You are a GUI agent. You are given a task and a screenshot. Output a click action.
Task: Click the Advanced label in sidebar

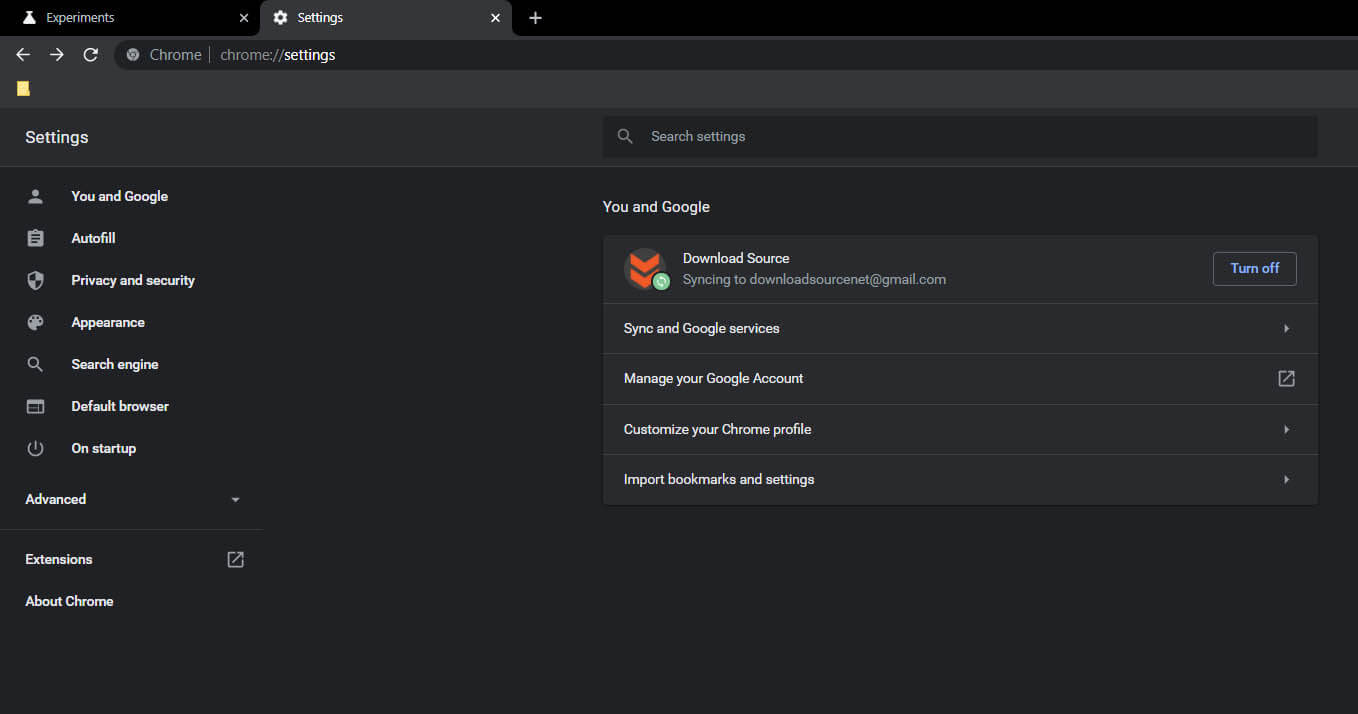[x=56, y=499]
